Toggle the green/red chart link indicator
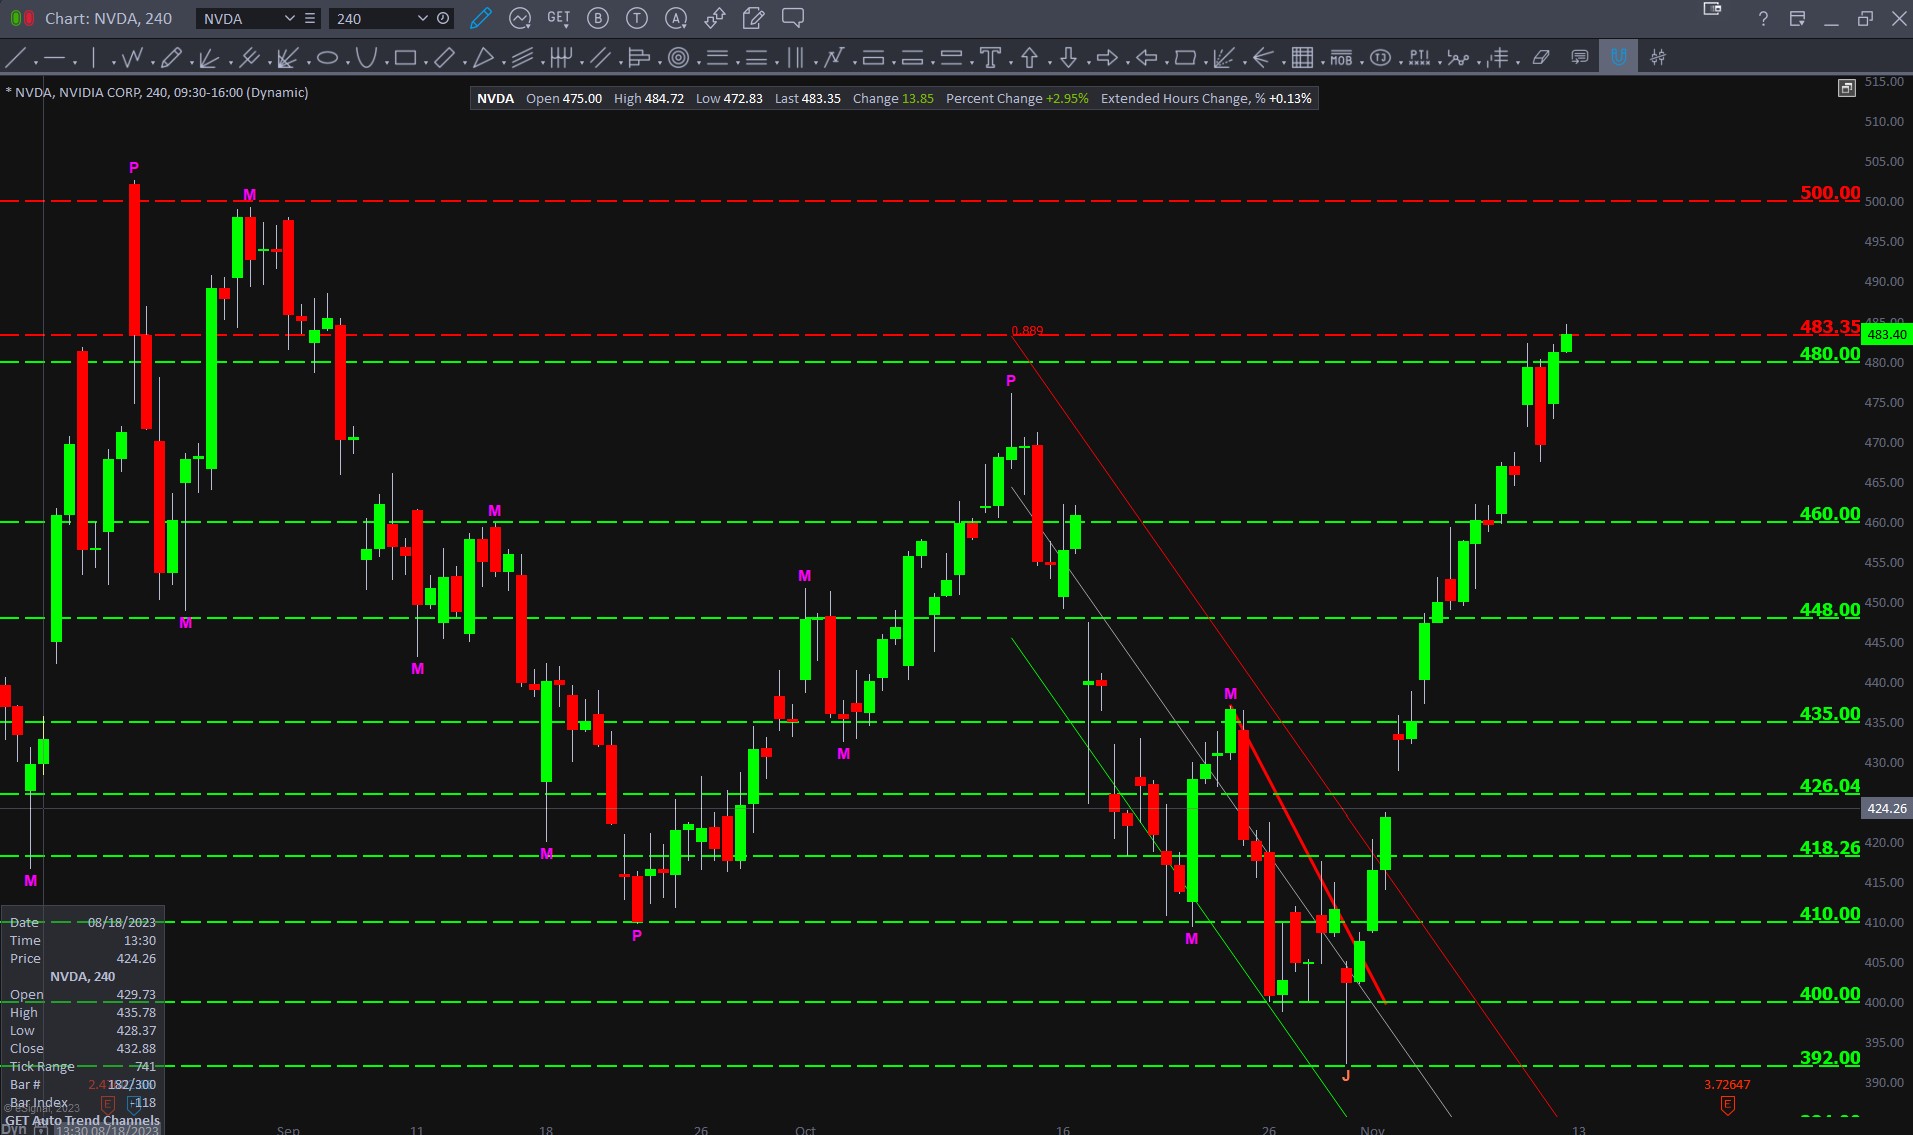The width and height of the screenshot is (1913, 1135). pos(22,18)
